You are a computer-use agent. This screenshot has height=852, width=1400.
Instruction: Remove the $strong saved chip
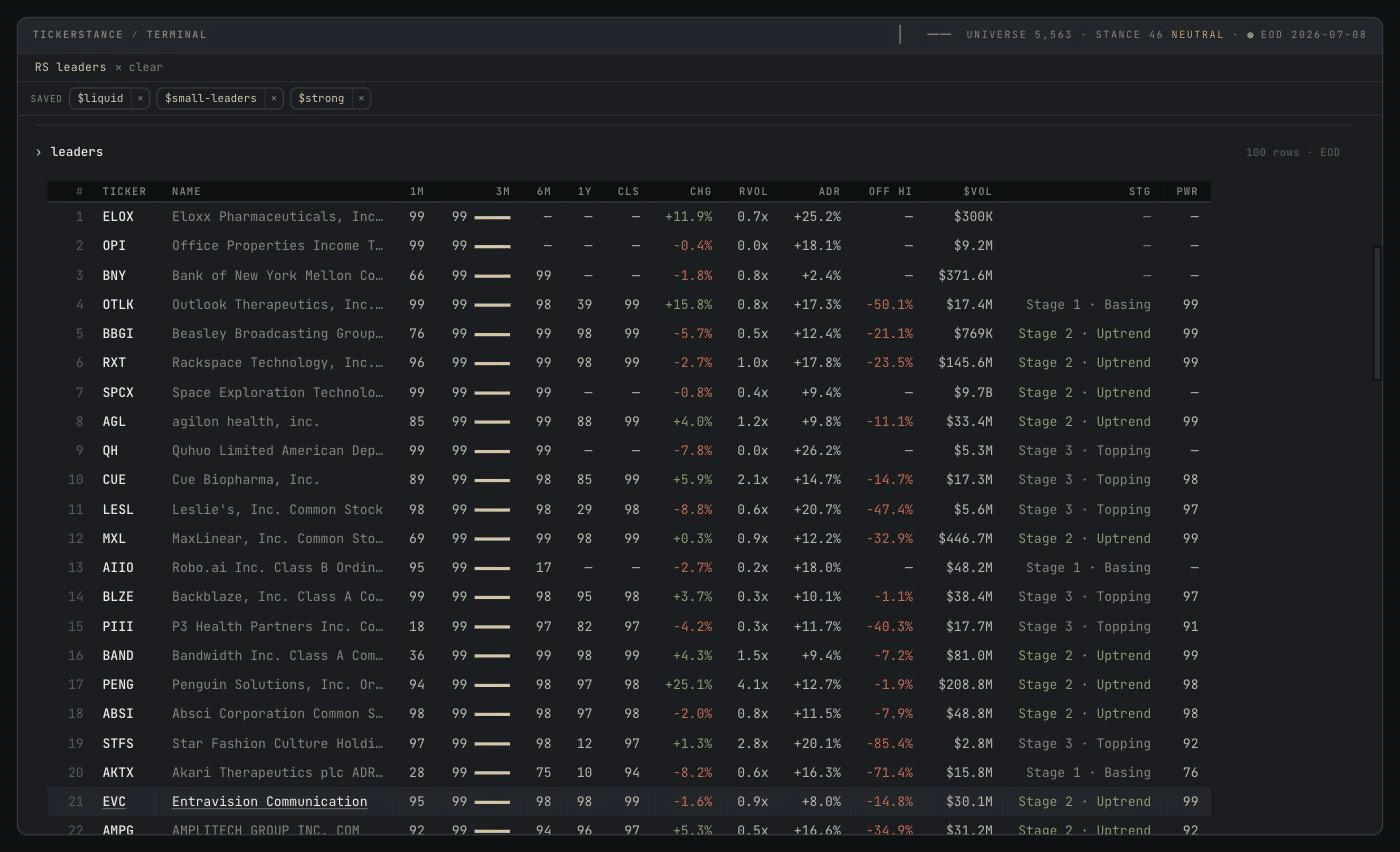click(x=362, y=98)
